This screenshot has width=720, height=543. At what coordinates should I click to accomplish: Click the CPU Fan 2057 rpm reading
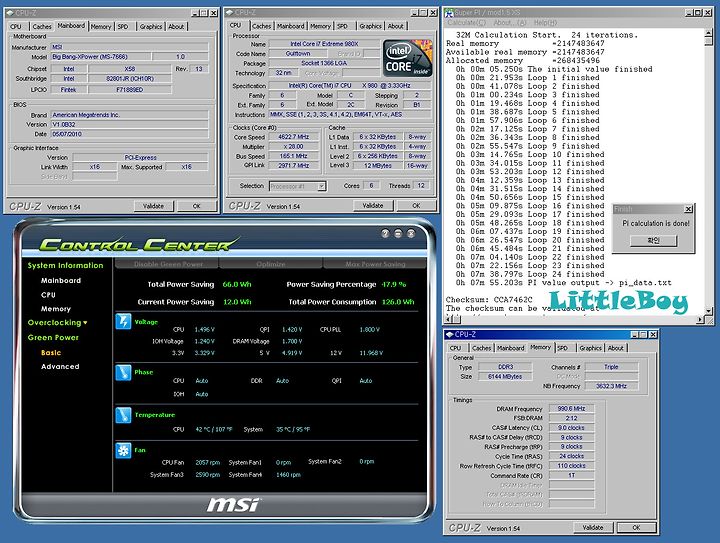tap(208, 463)
